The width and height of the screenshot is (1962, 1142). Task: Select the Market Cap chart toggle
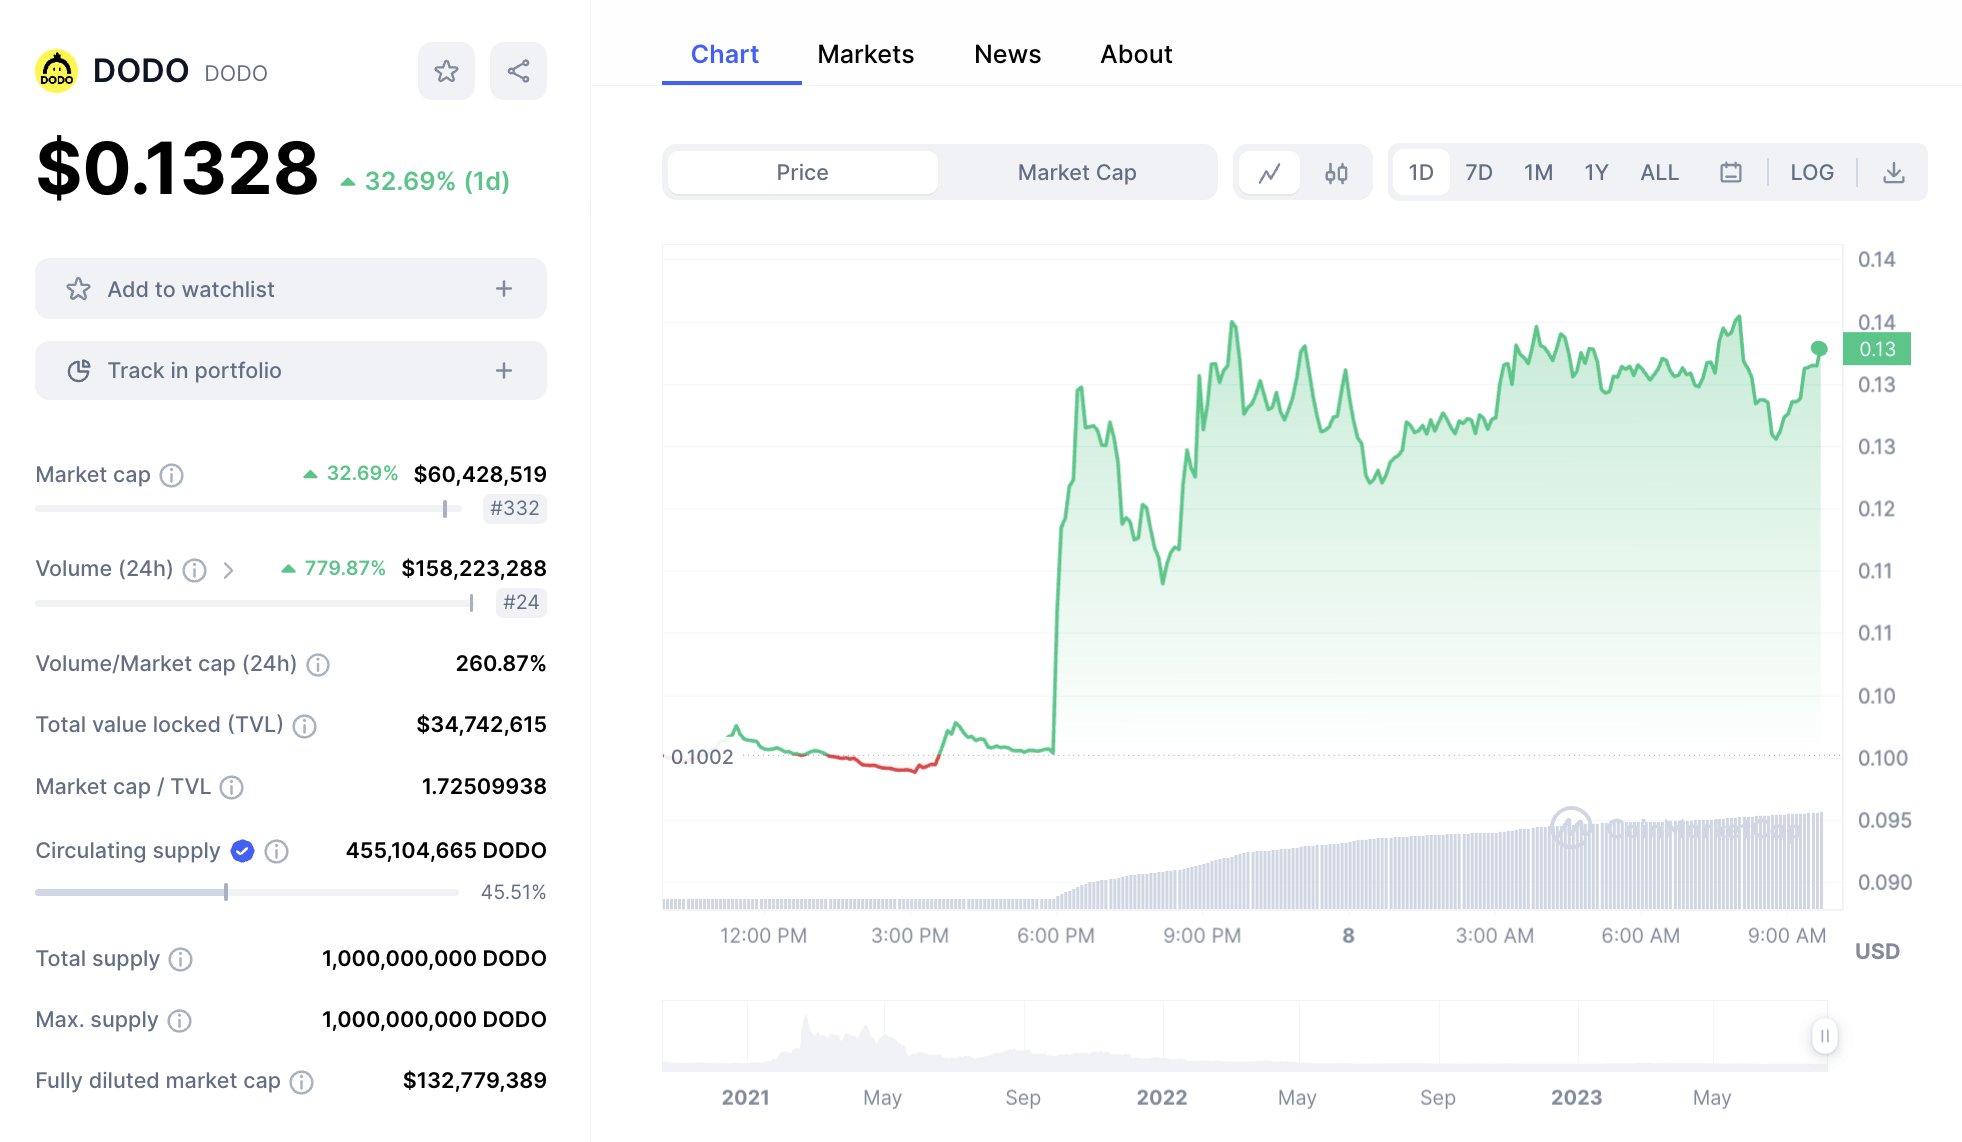point(1076,173)
